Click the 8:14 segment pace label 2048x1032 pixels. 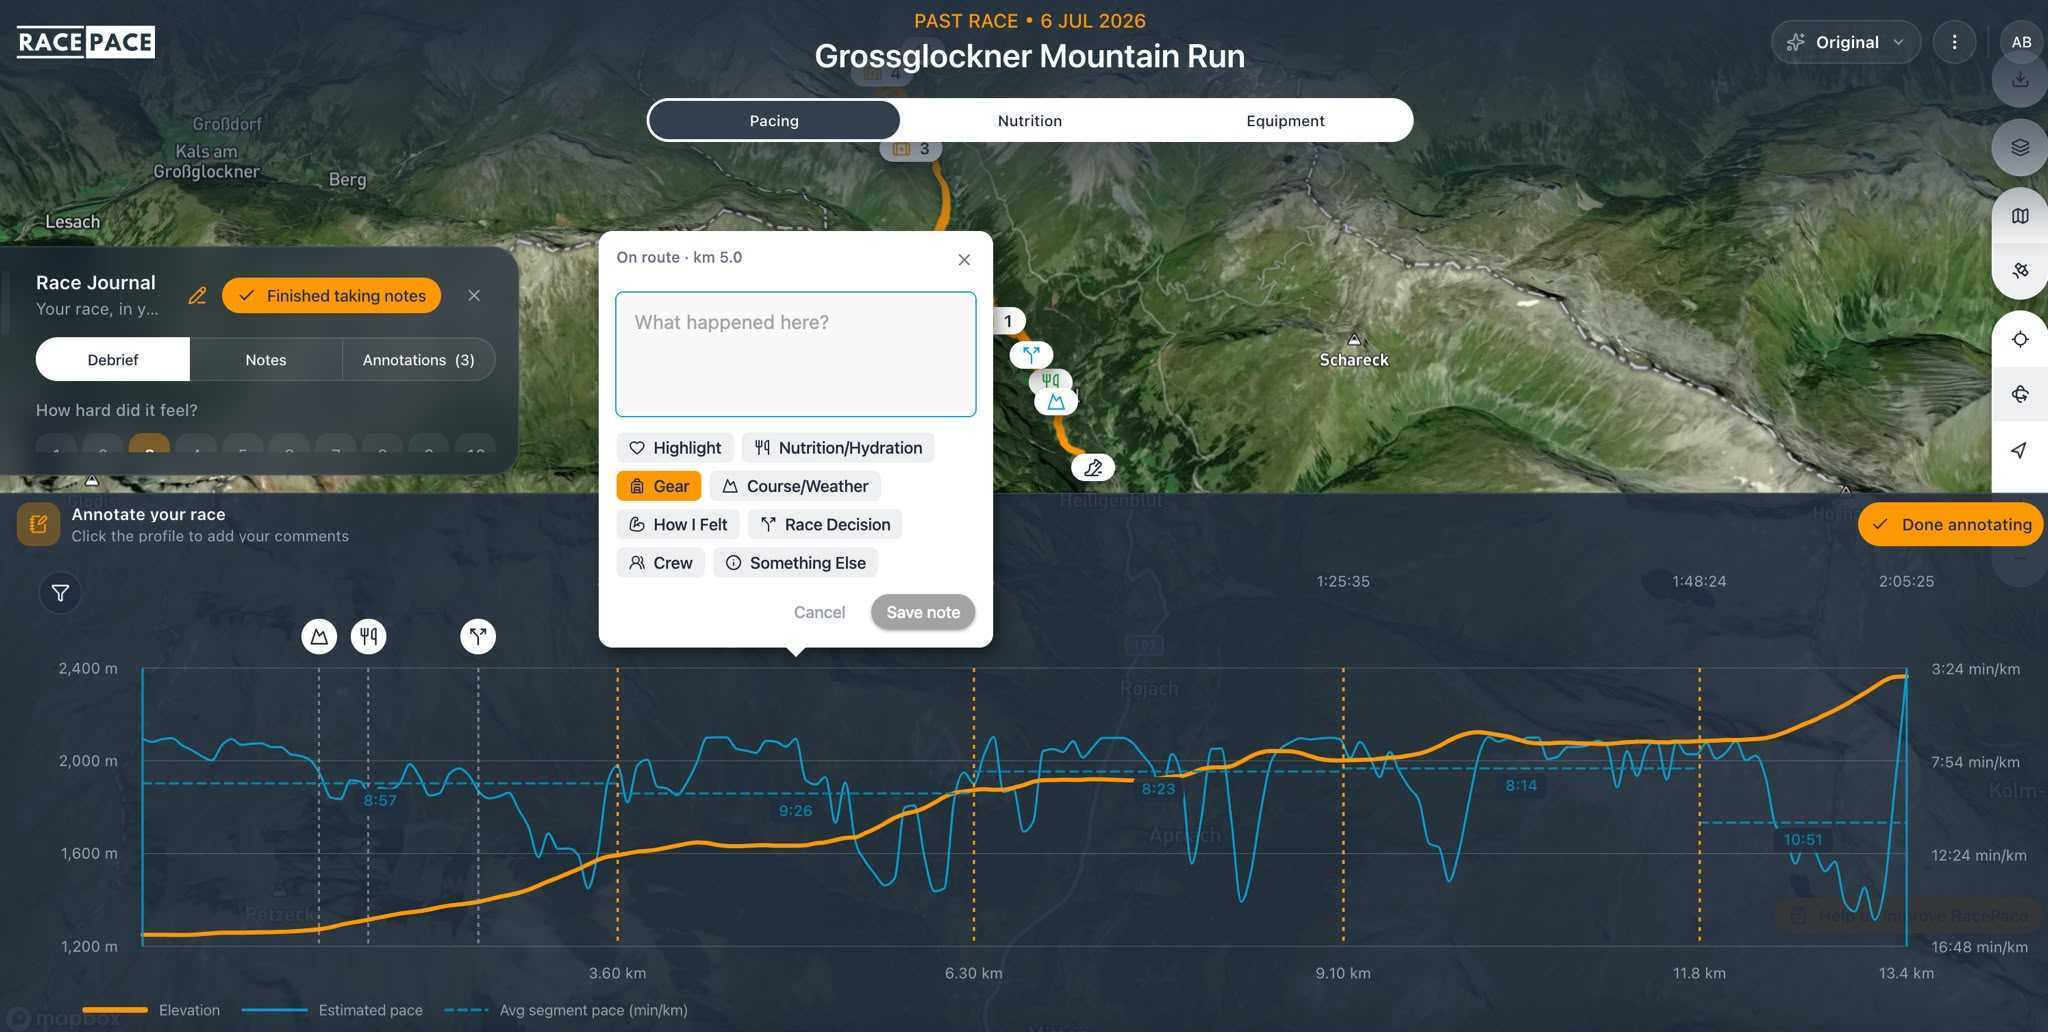[x=1521, y=785]
